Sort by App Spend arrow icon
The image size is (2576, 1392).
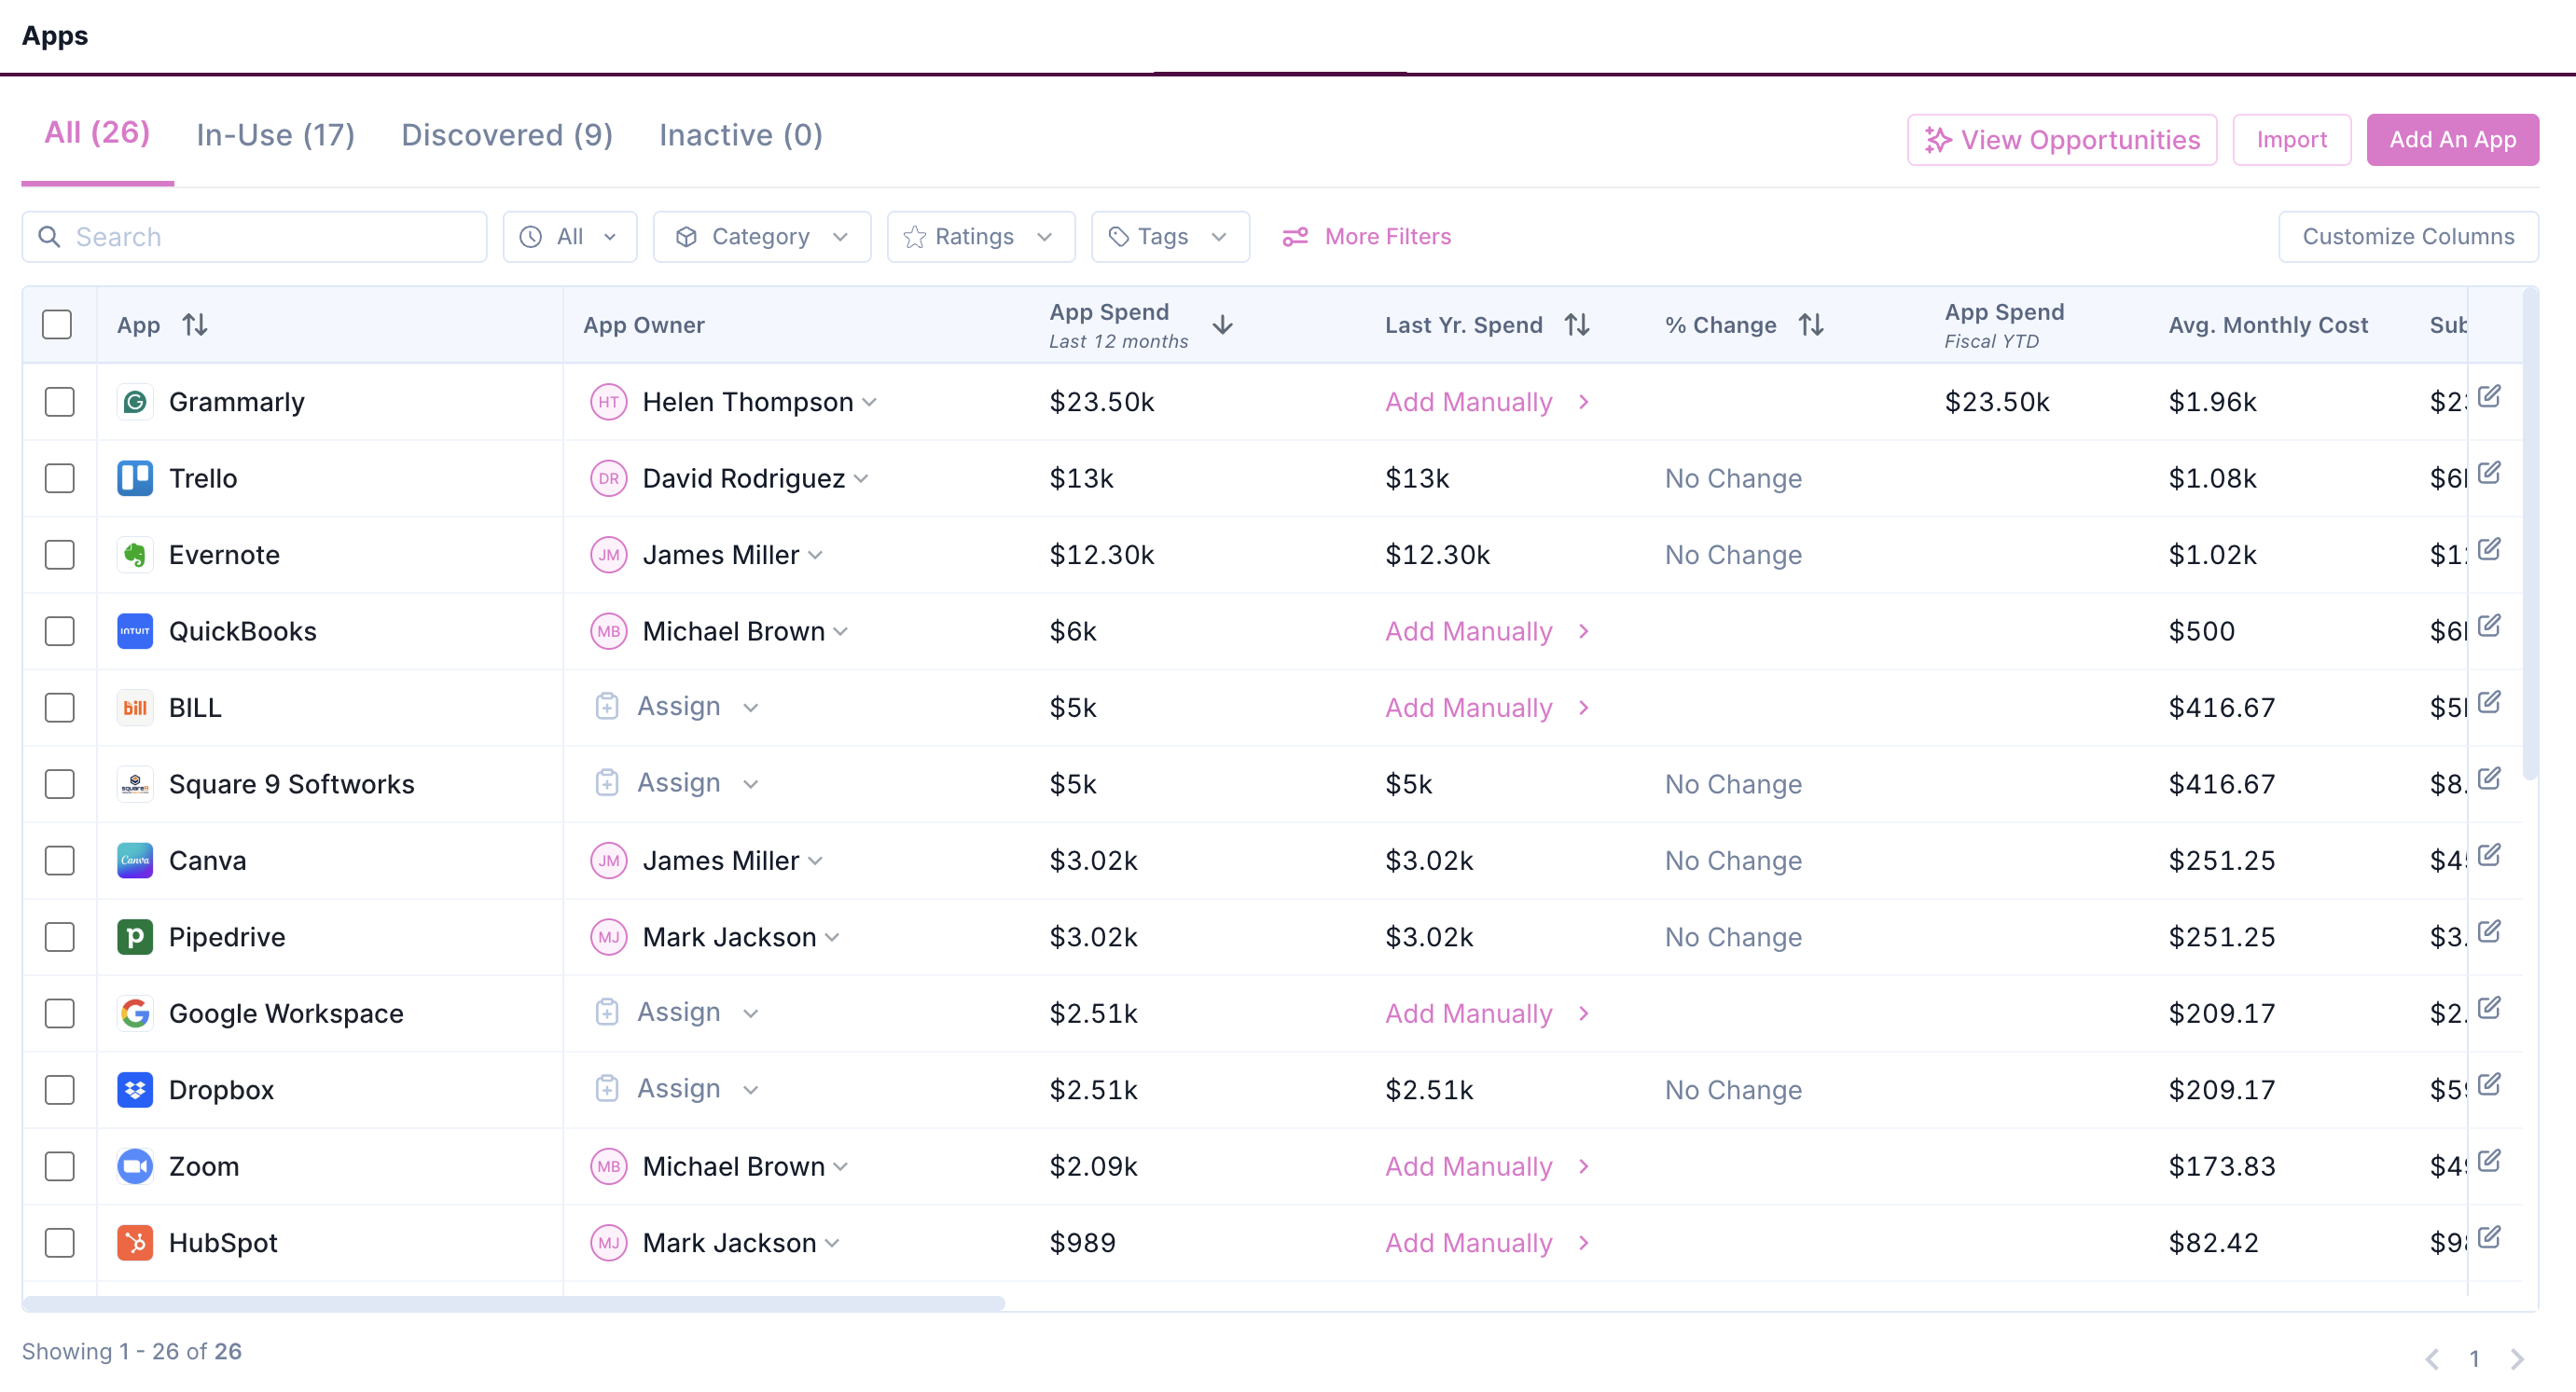click(x=1222, y=325)
